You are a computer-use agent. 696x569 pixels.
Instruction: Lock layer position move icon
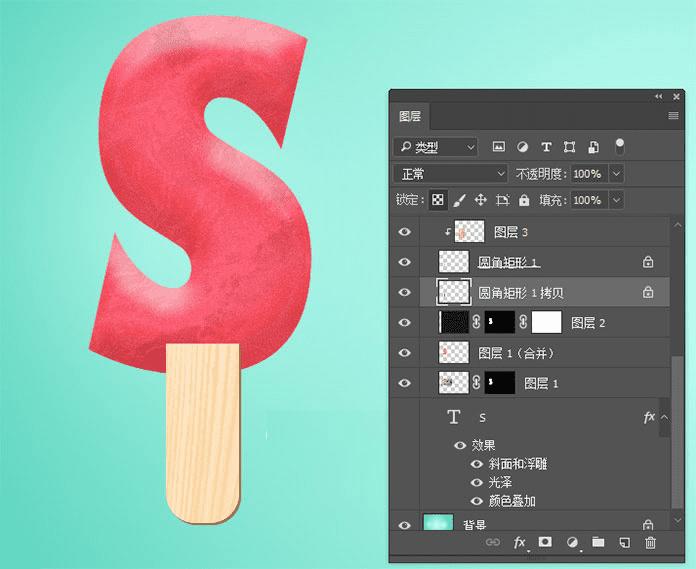click(x=481, y=200)
